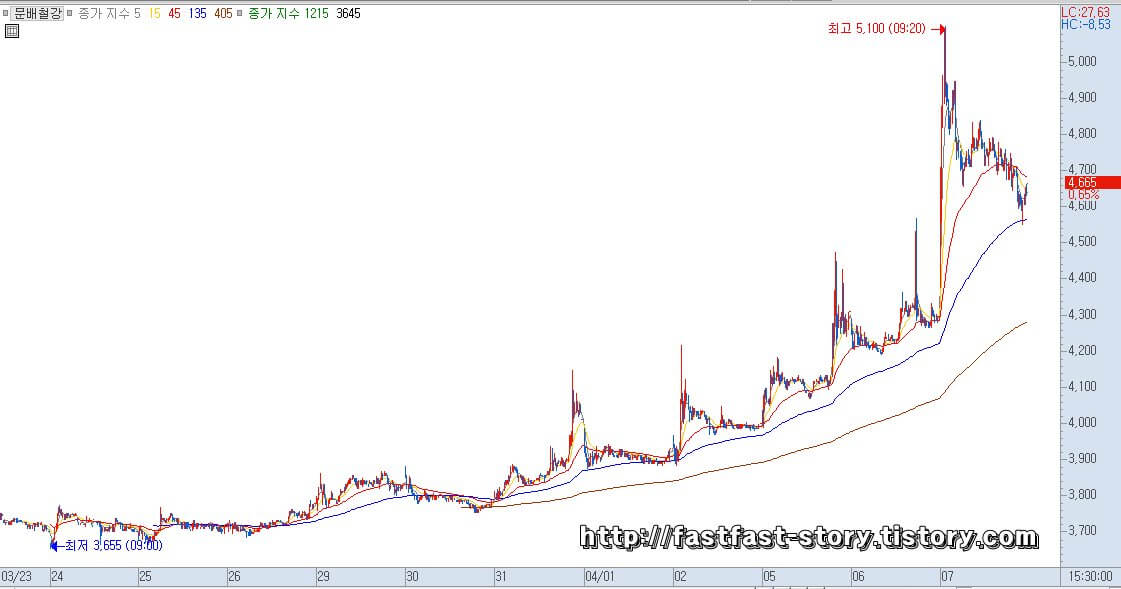The width and height of the screenshot is (1121, 589).
Task: Click the 4,300 price axis label
Action: pyautogui.click(x=1082, y=314)
